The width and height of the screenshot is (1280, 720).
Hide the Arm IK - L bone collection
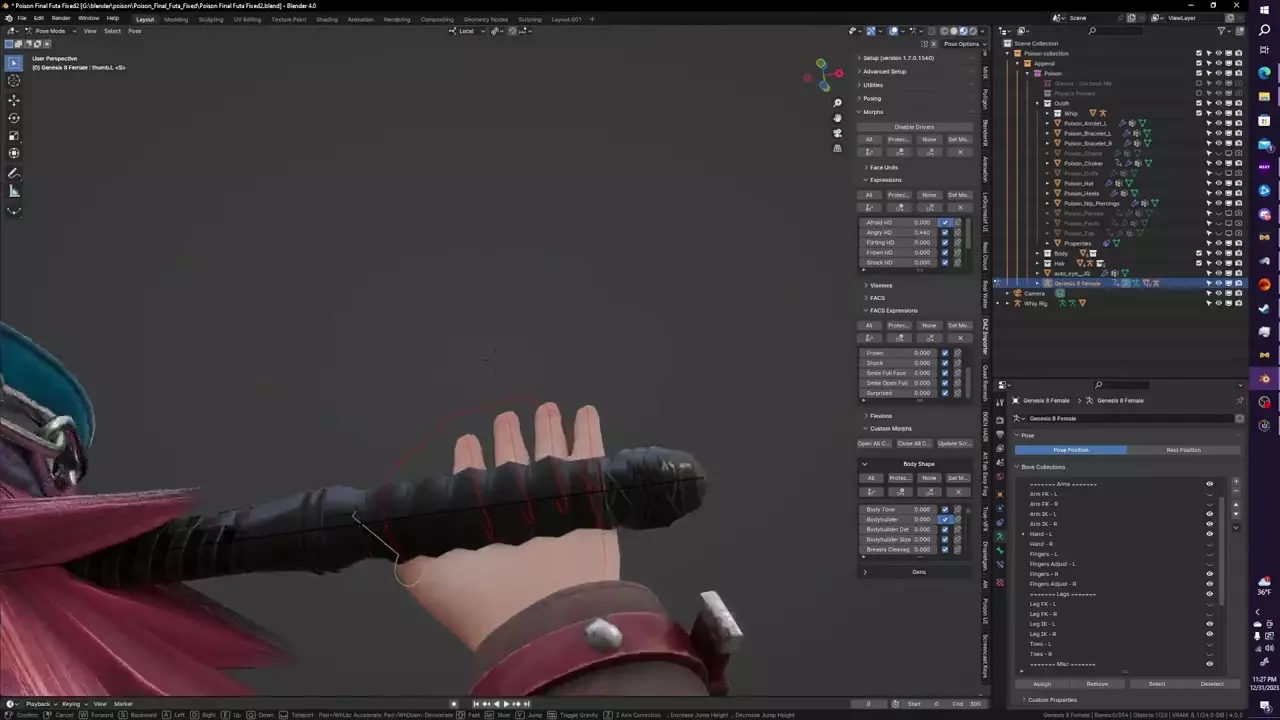pos(1209,514)
